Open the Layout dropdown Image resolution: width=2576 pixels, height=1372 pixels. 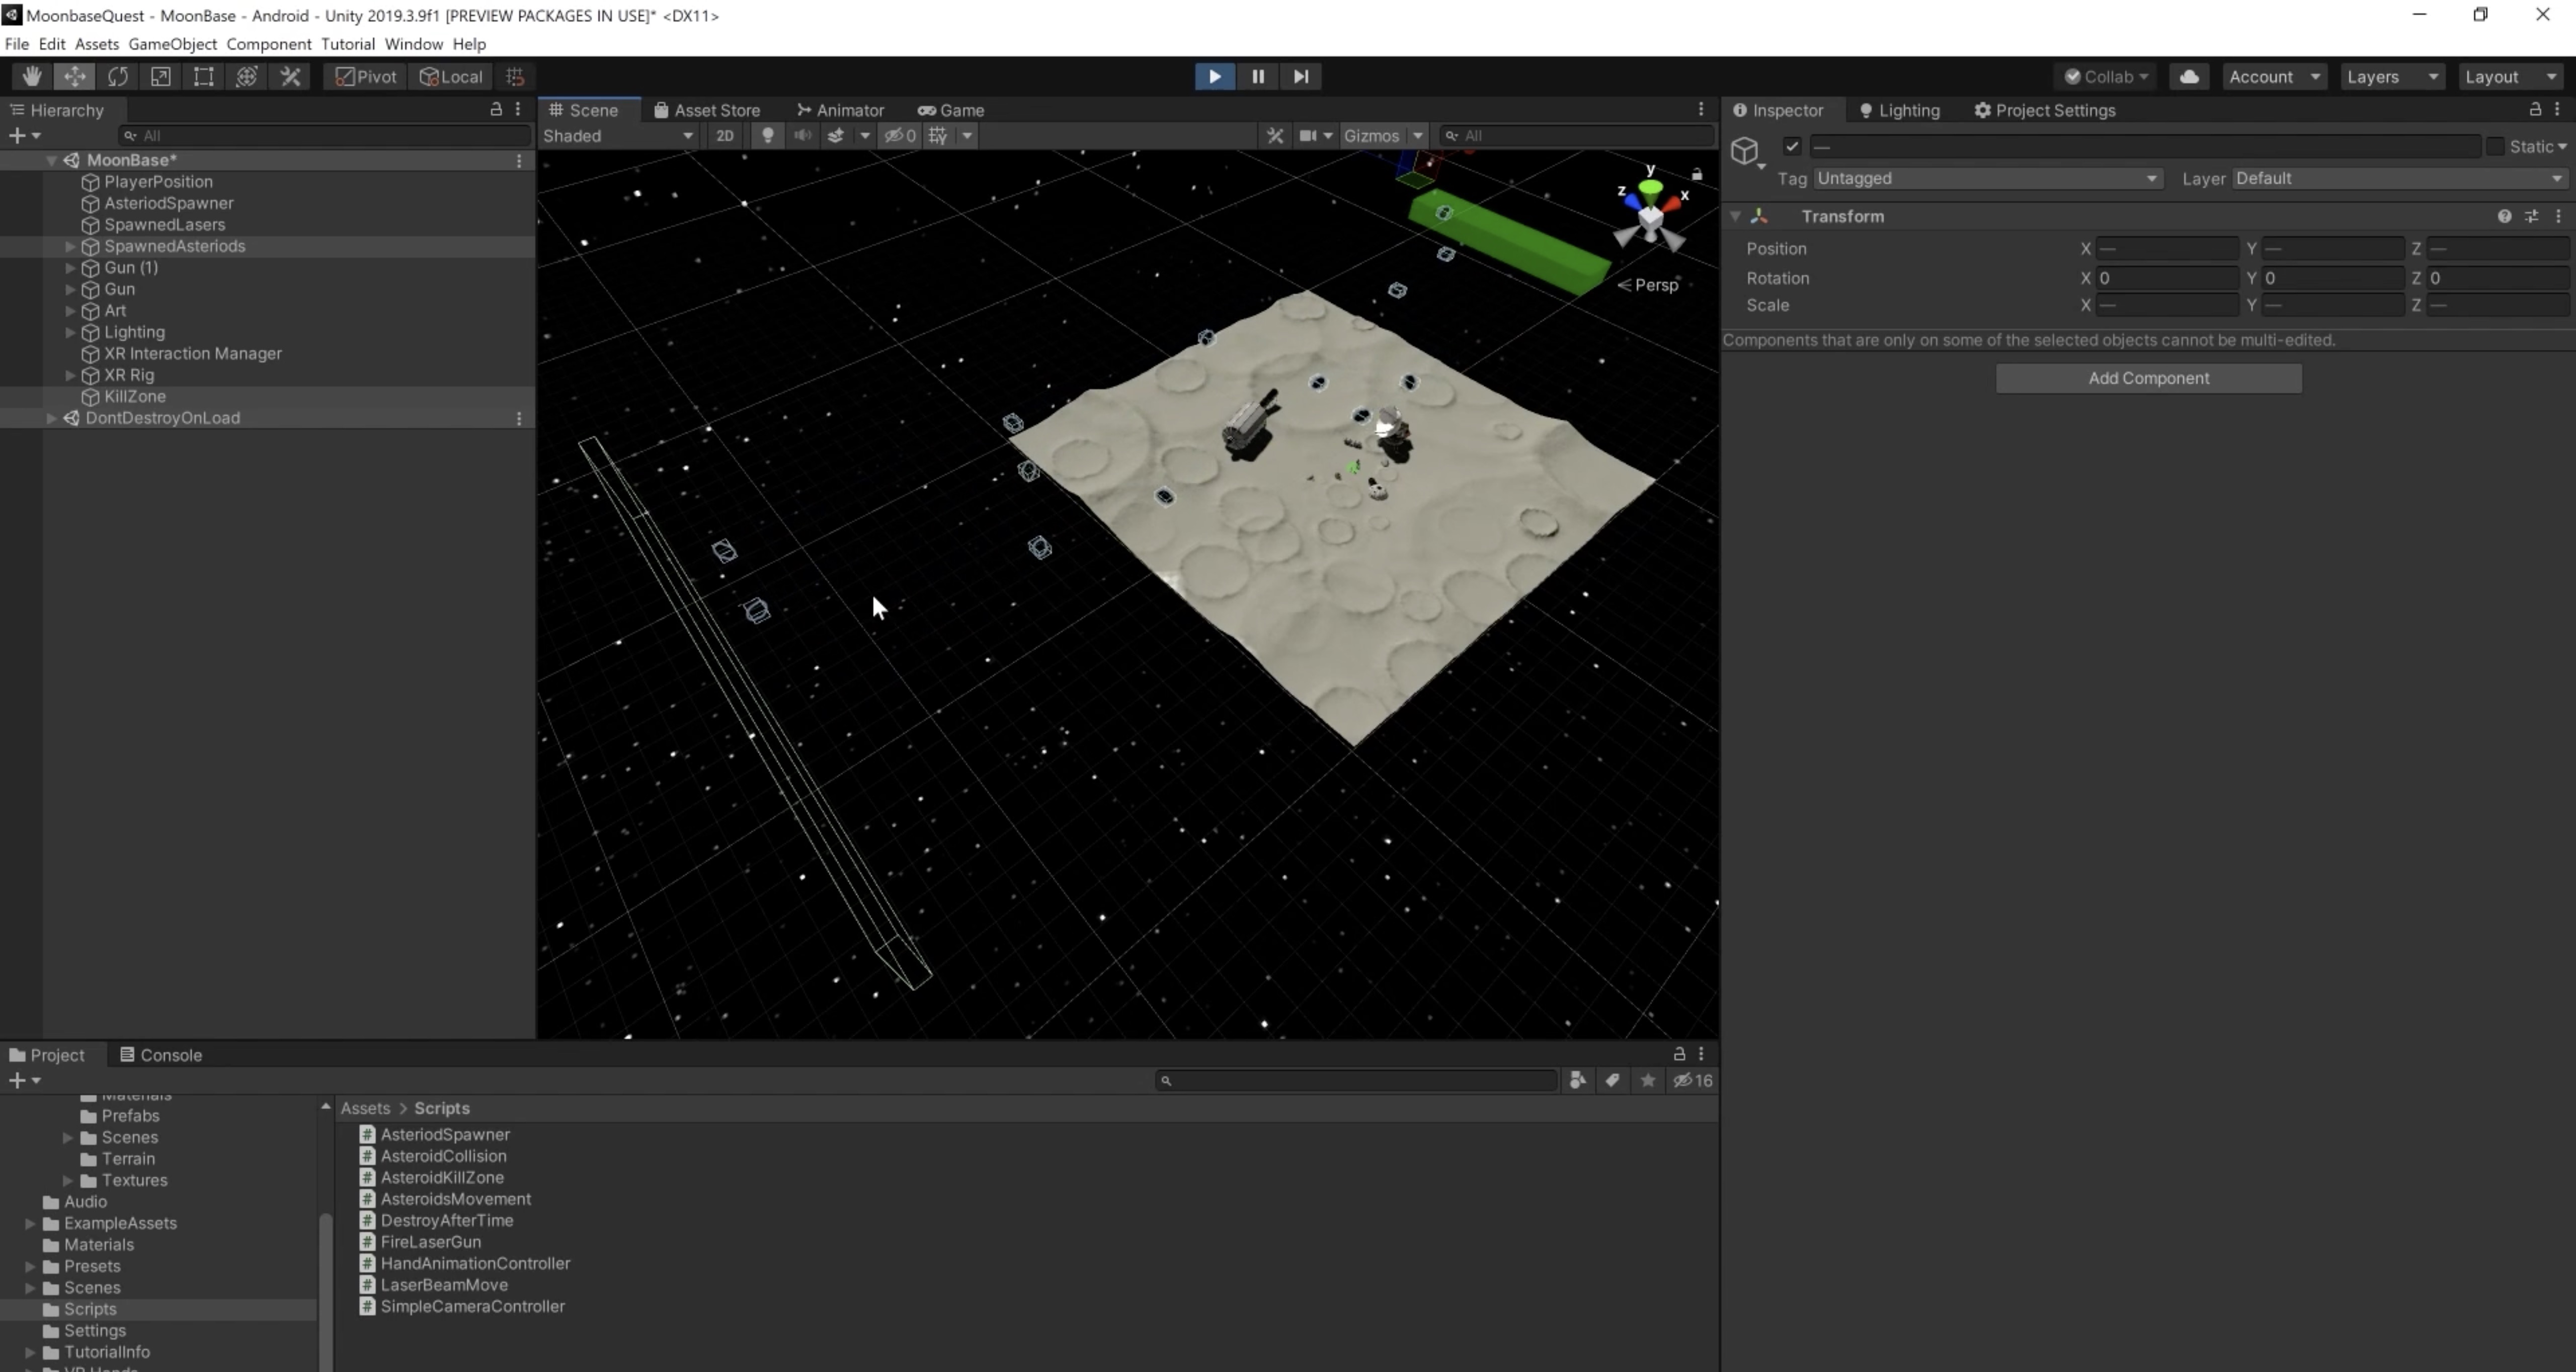point(2510,76)
